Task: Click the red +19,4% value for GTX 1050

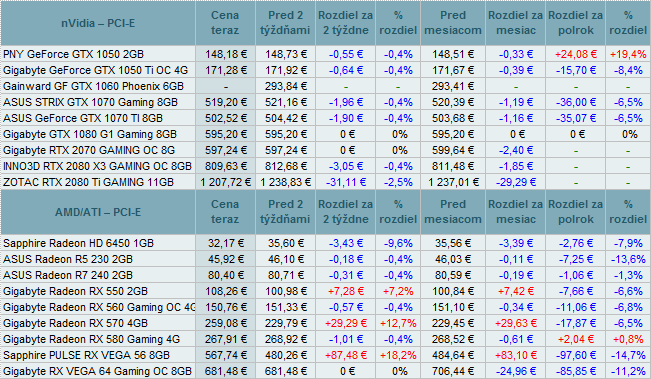Action: (628, 54)
